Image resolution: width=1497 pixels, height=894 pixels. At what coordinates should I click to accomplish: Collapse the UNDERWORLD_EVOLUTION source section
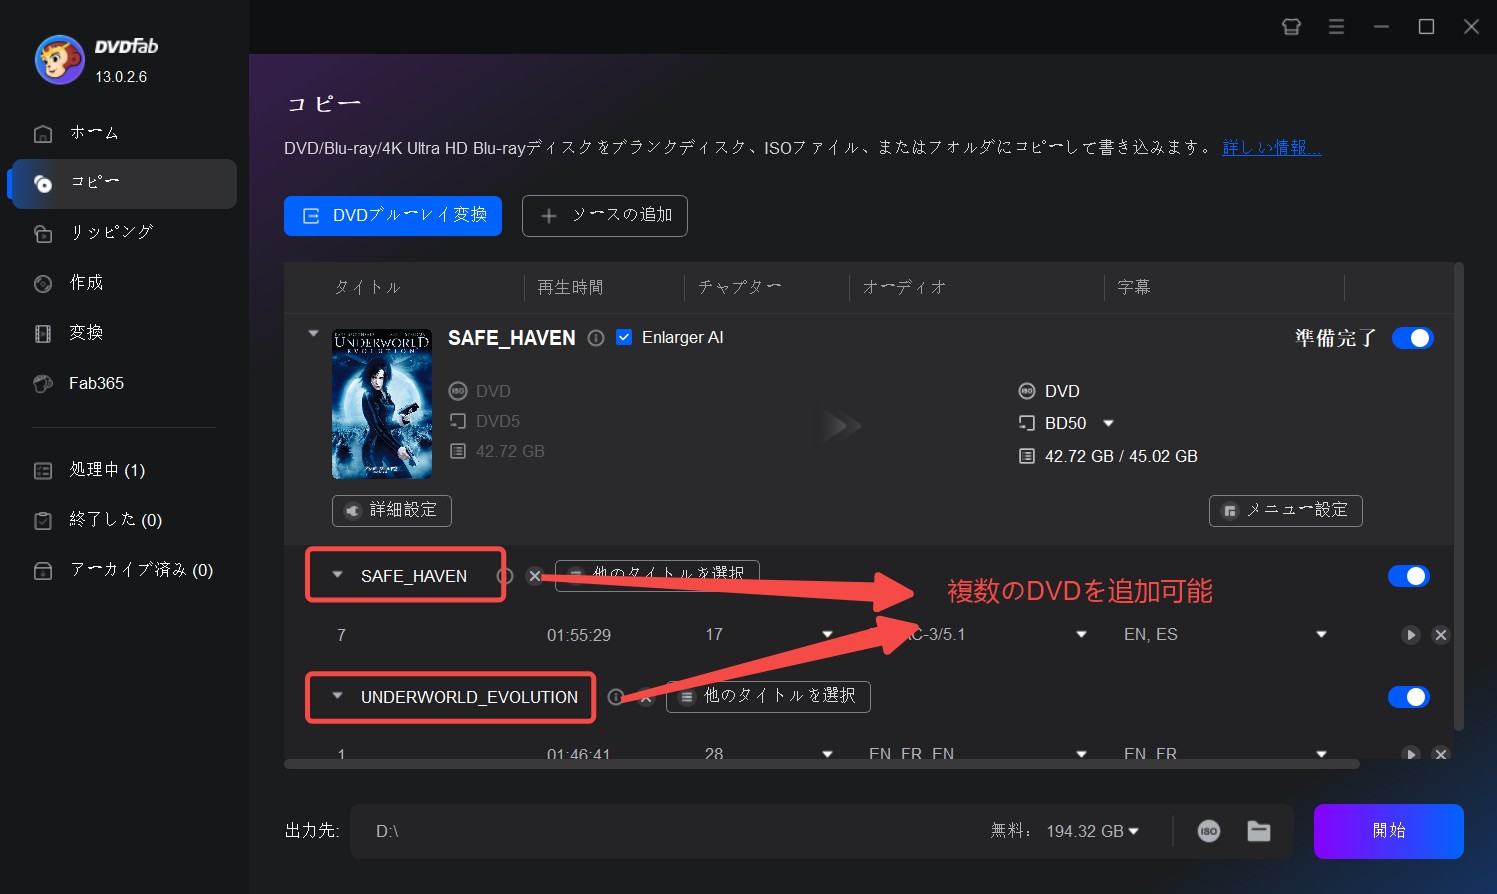(337, 696)
